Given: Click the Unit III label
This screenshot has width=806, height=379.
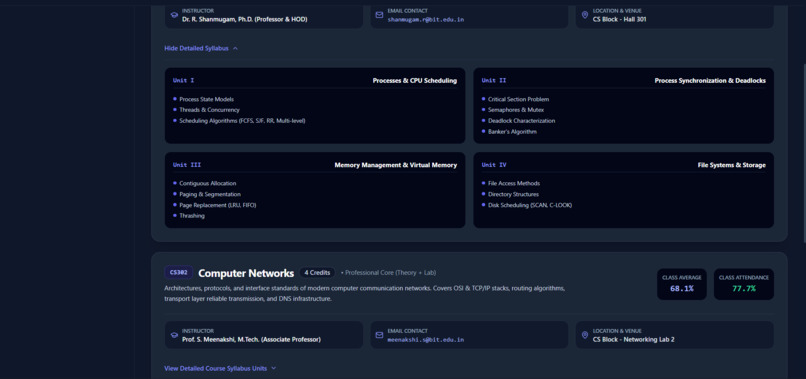Looking at the screenshot, I should pos(187,165).
